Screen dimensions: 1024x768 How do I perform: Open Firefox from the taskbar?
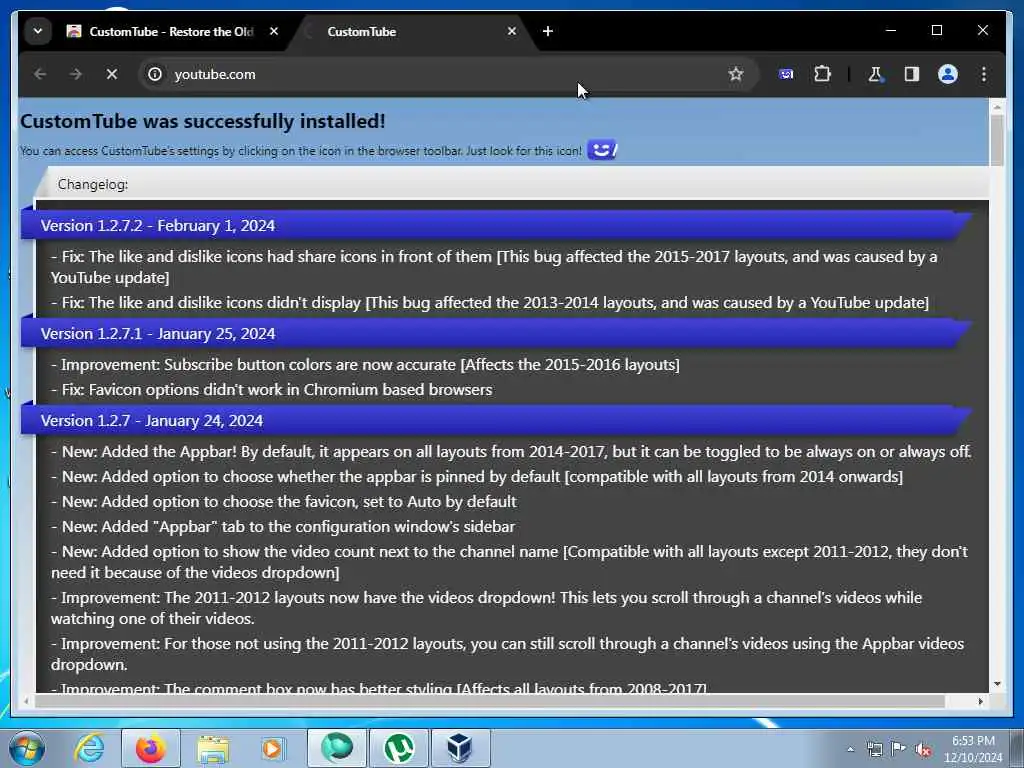coord(151,748)
